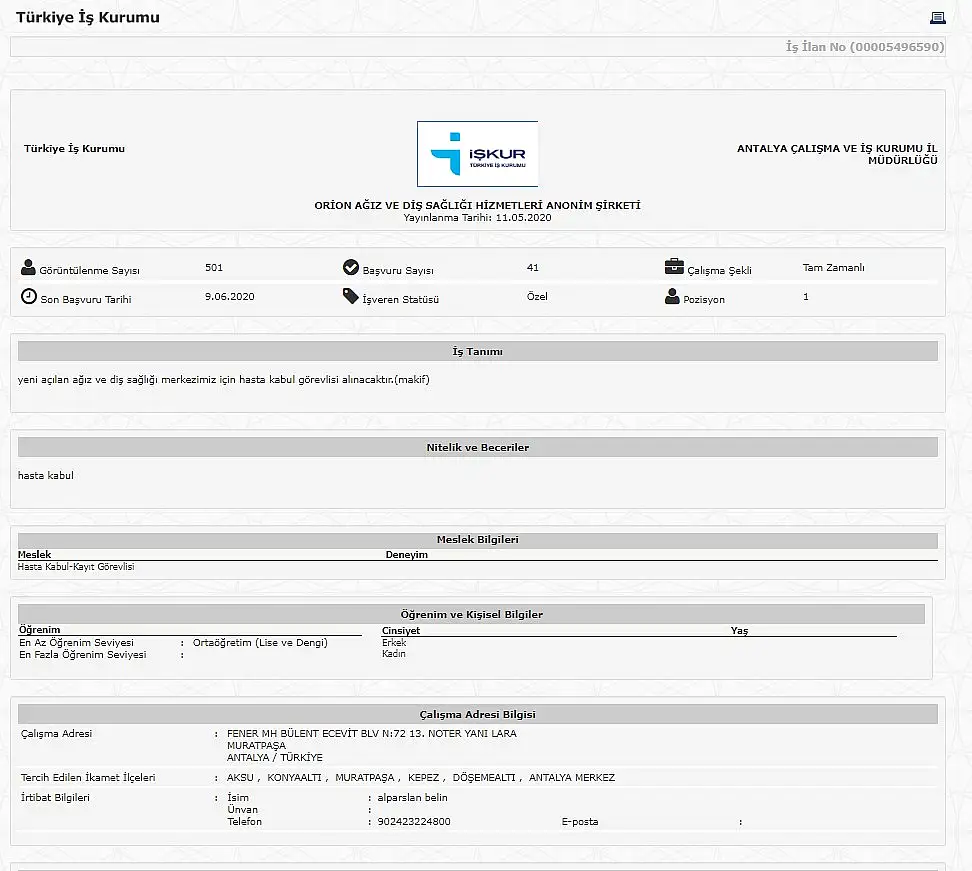Click the Nitelik ve Beceriler section header
Image resolution: width=972 pixels, height=871 pixels.
point(477,448)
